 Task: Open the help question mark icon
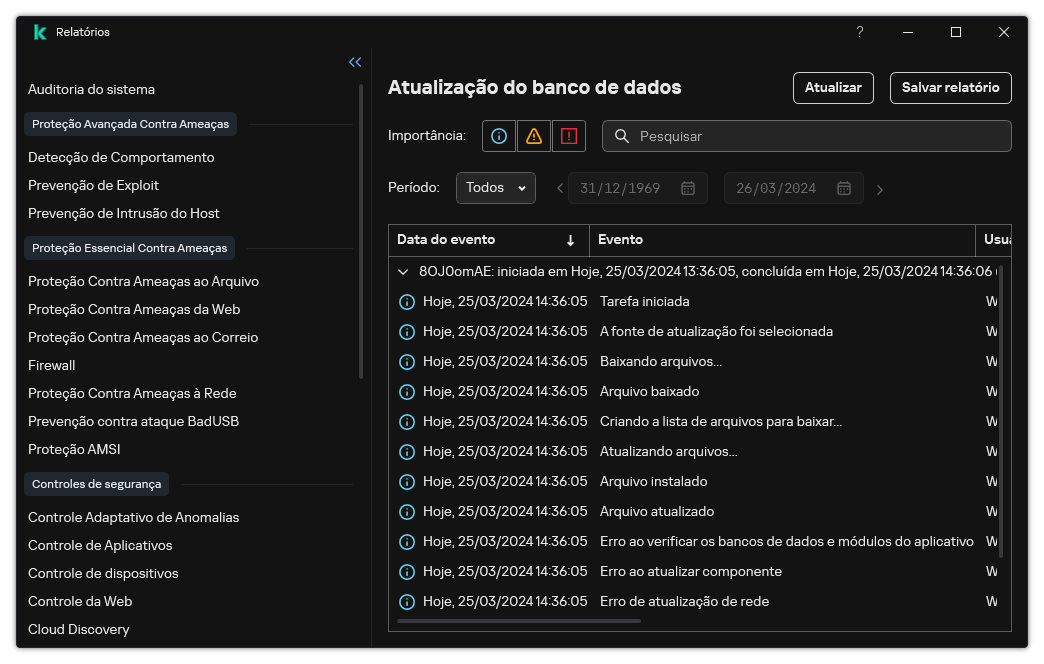859,32
